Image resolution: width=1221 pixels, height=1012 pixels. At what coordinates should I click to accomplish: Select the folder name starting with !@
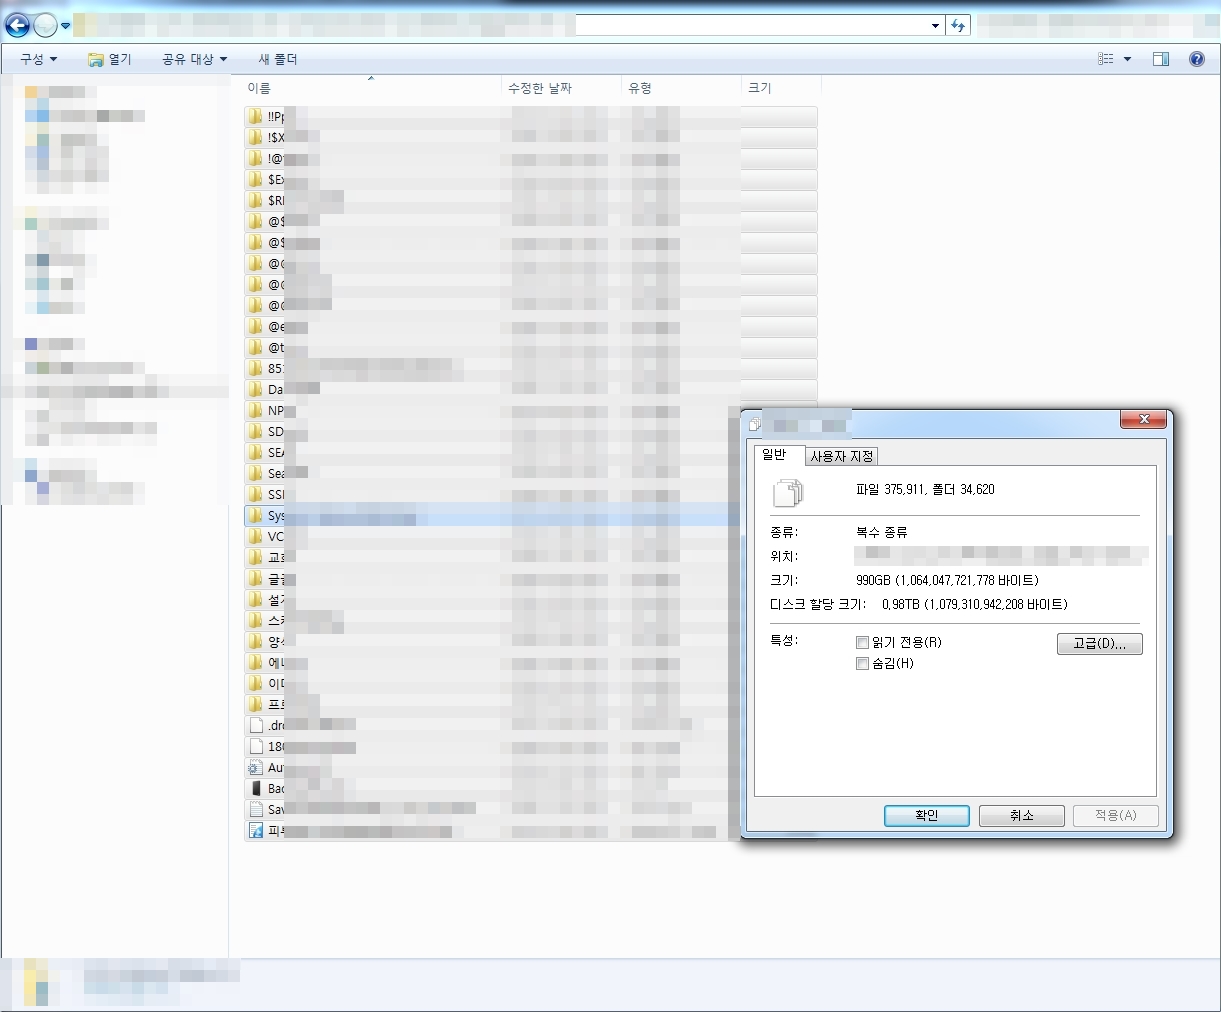coord(275,158)
